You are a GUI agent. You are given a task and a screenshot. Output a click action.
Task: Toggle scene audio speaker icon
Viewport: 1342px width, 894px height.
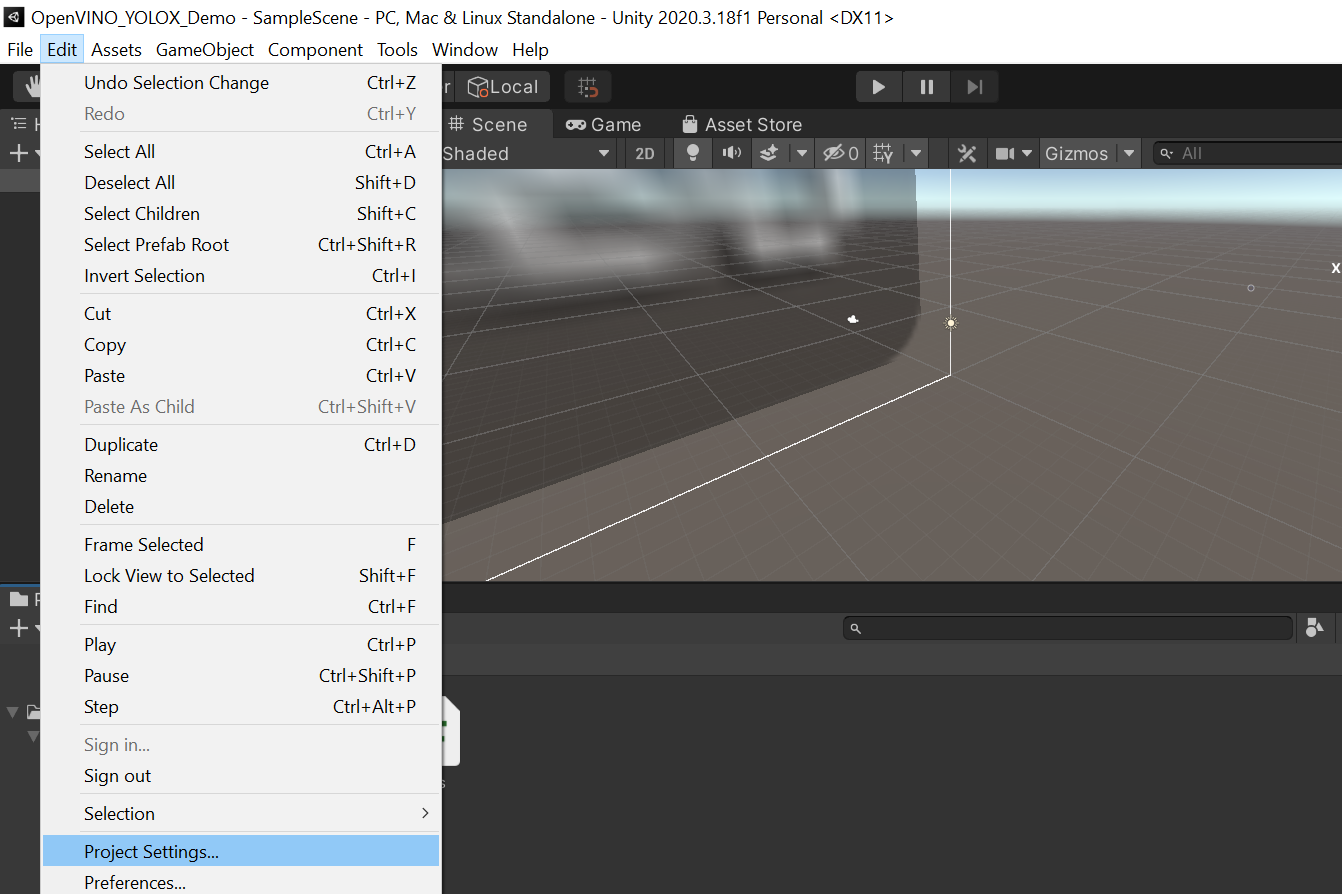(x=732, y=153)
